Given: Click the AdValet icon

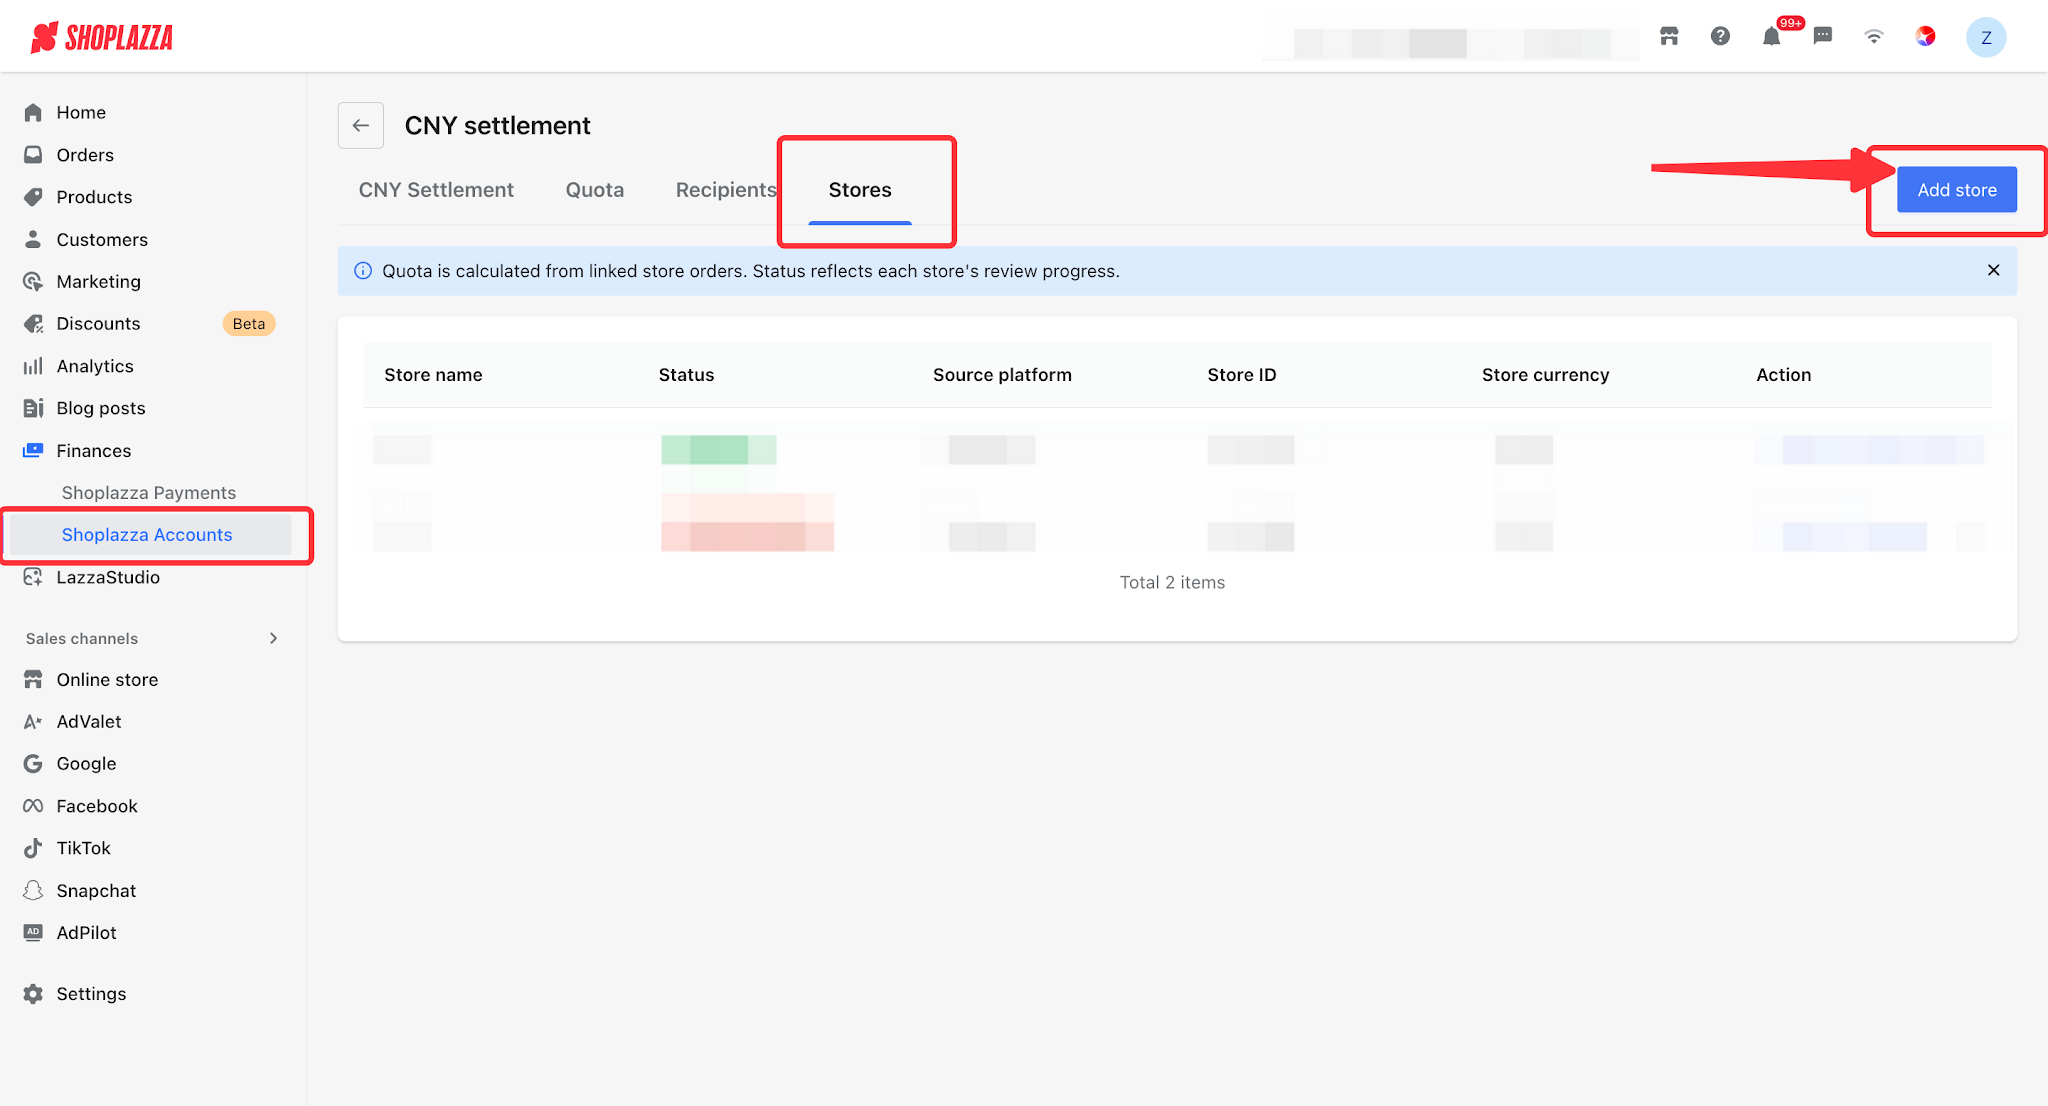Looking at the screenshot, I should pos(33,722).
